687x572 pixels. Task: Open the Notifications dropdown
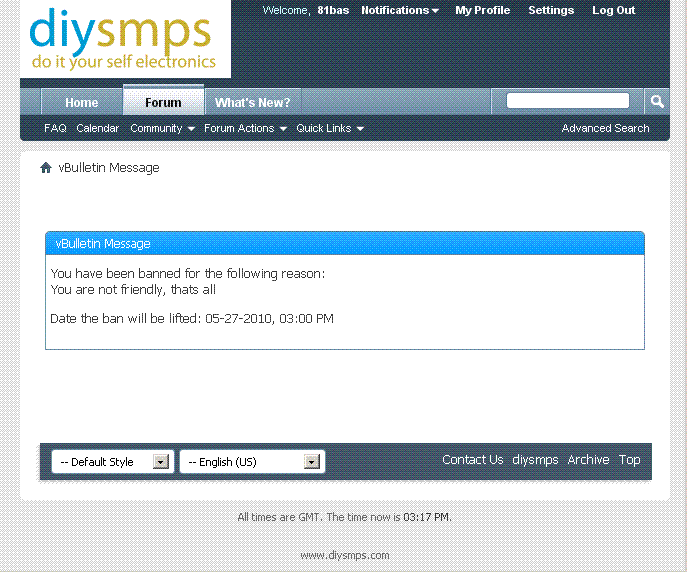coord(400,10)
